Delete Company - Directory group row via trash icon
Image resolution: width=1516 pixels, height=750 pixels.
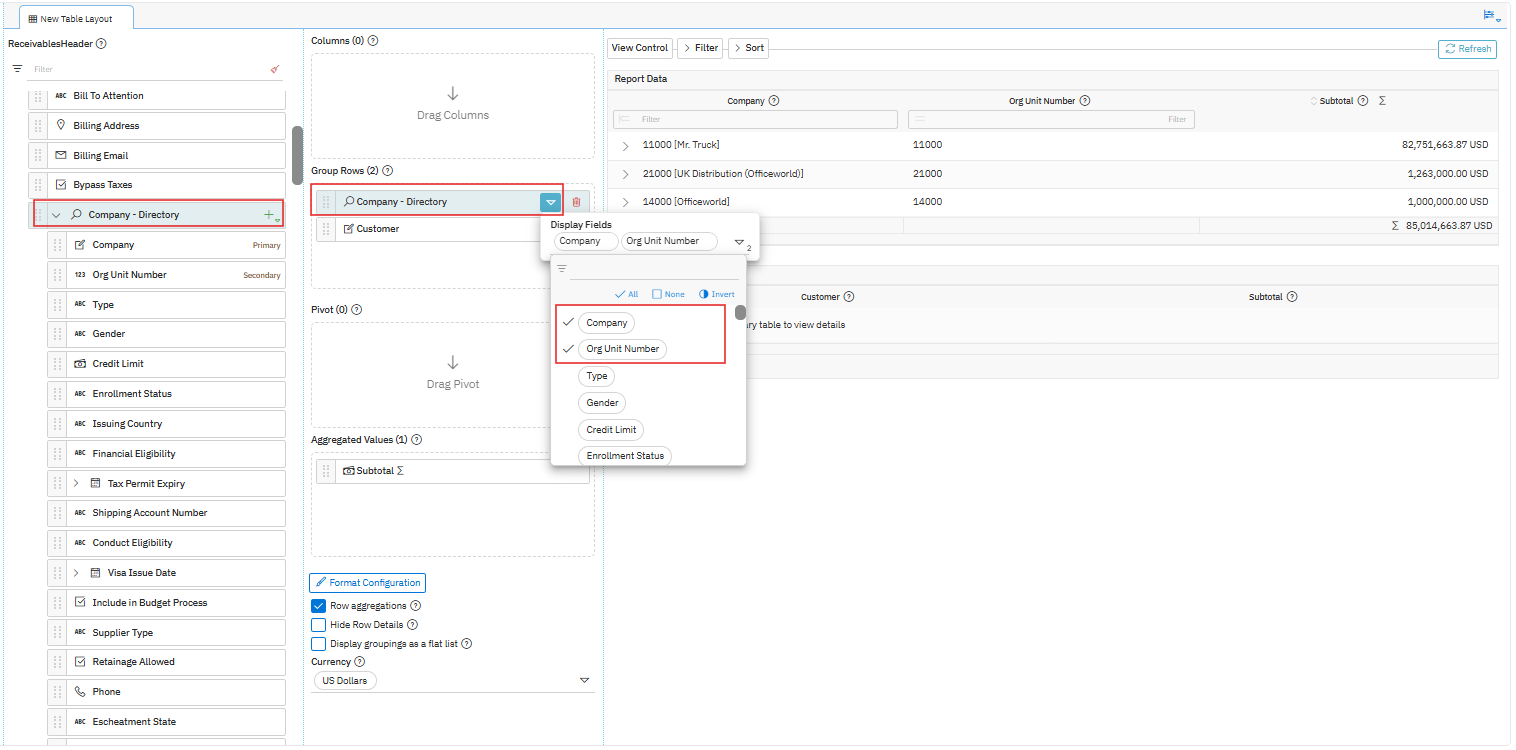tap(576, 202)
